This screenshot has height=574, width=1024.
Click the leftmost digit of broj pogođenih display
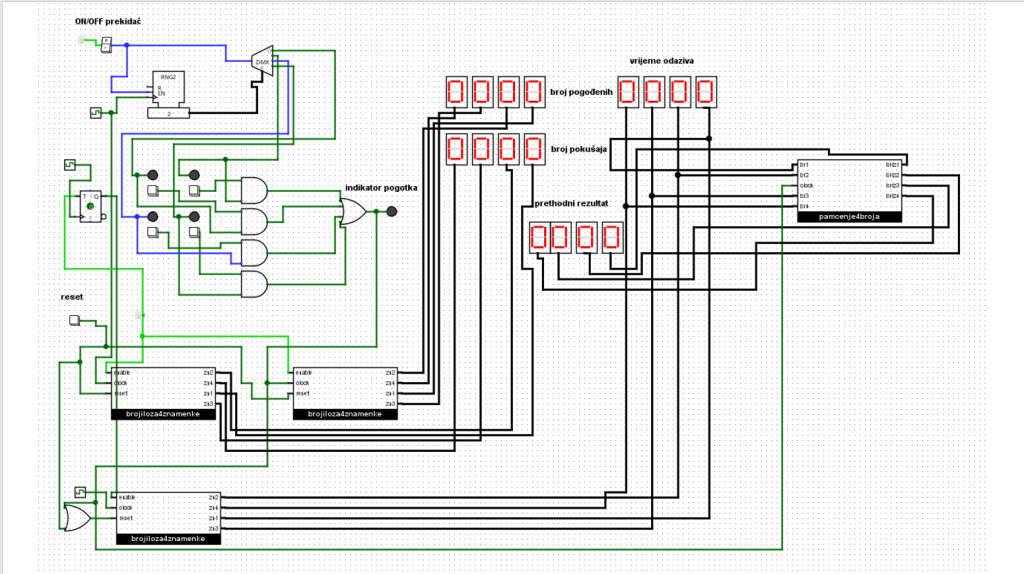pos(457,93)
